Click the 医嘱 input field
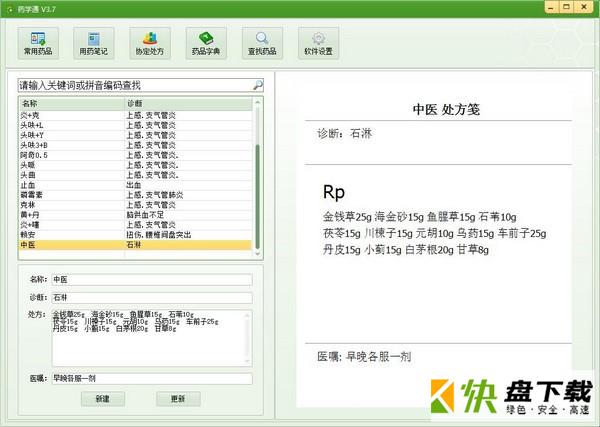 pyautogui.click(x=152, y=378)
